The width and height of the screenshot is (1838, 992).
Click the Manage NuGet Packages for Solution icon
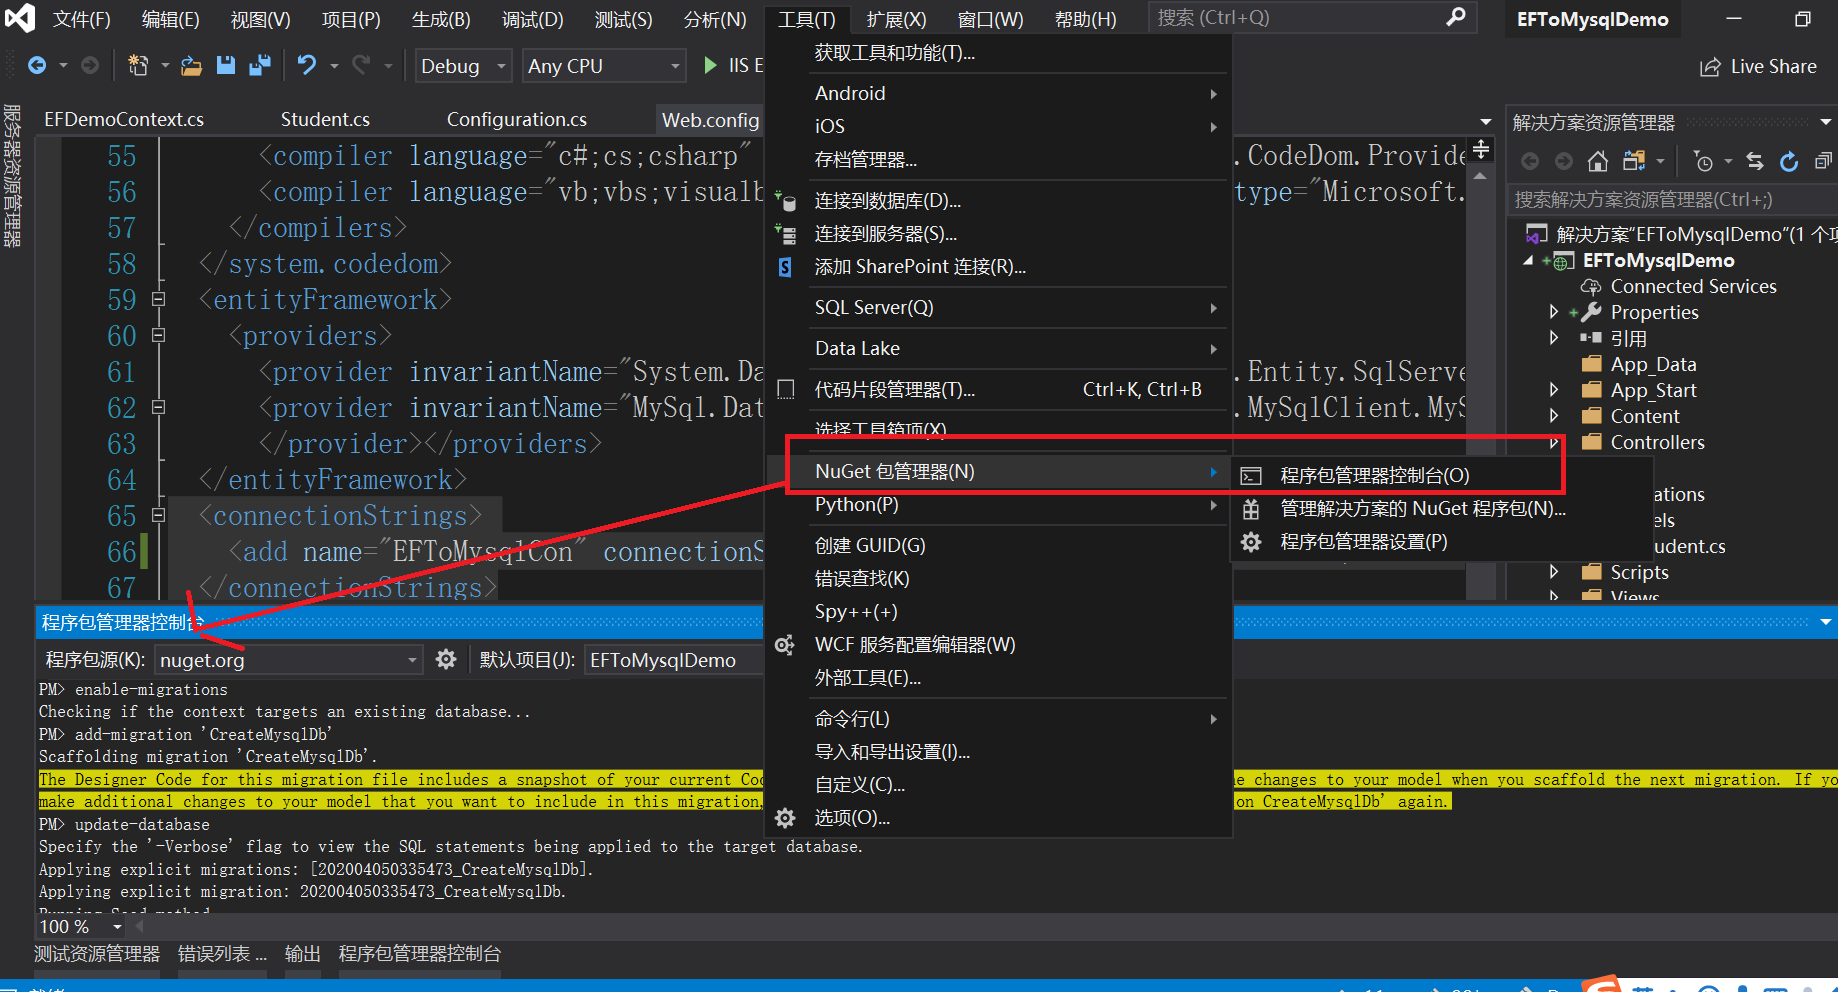1251,509
